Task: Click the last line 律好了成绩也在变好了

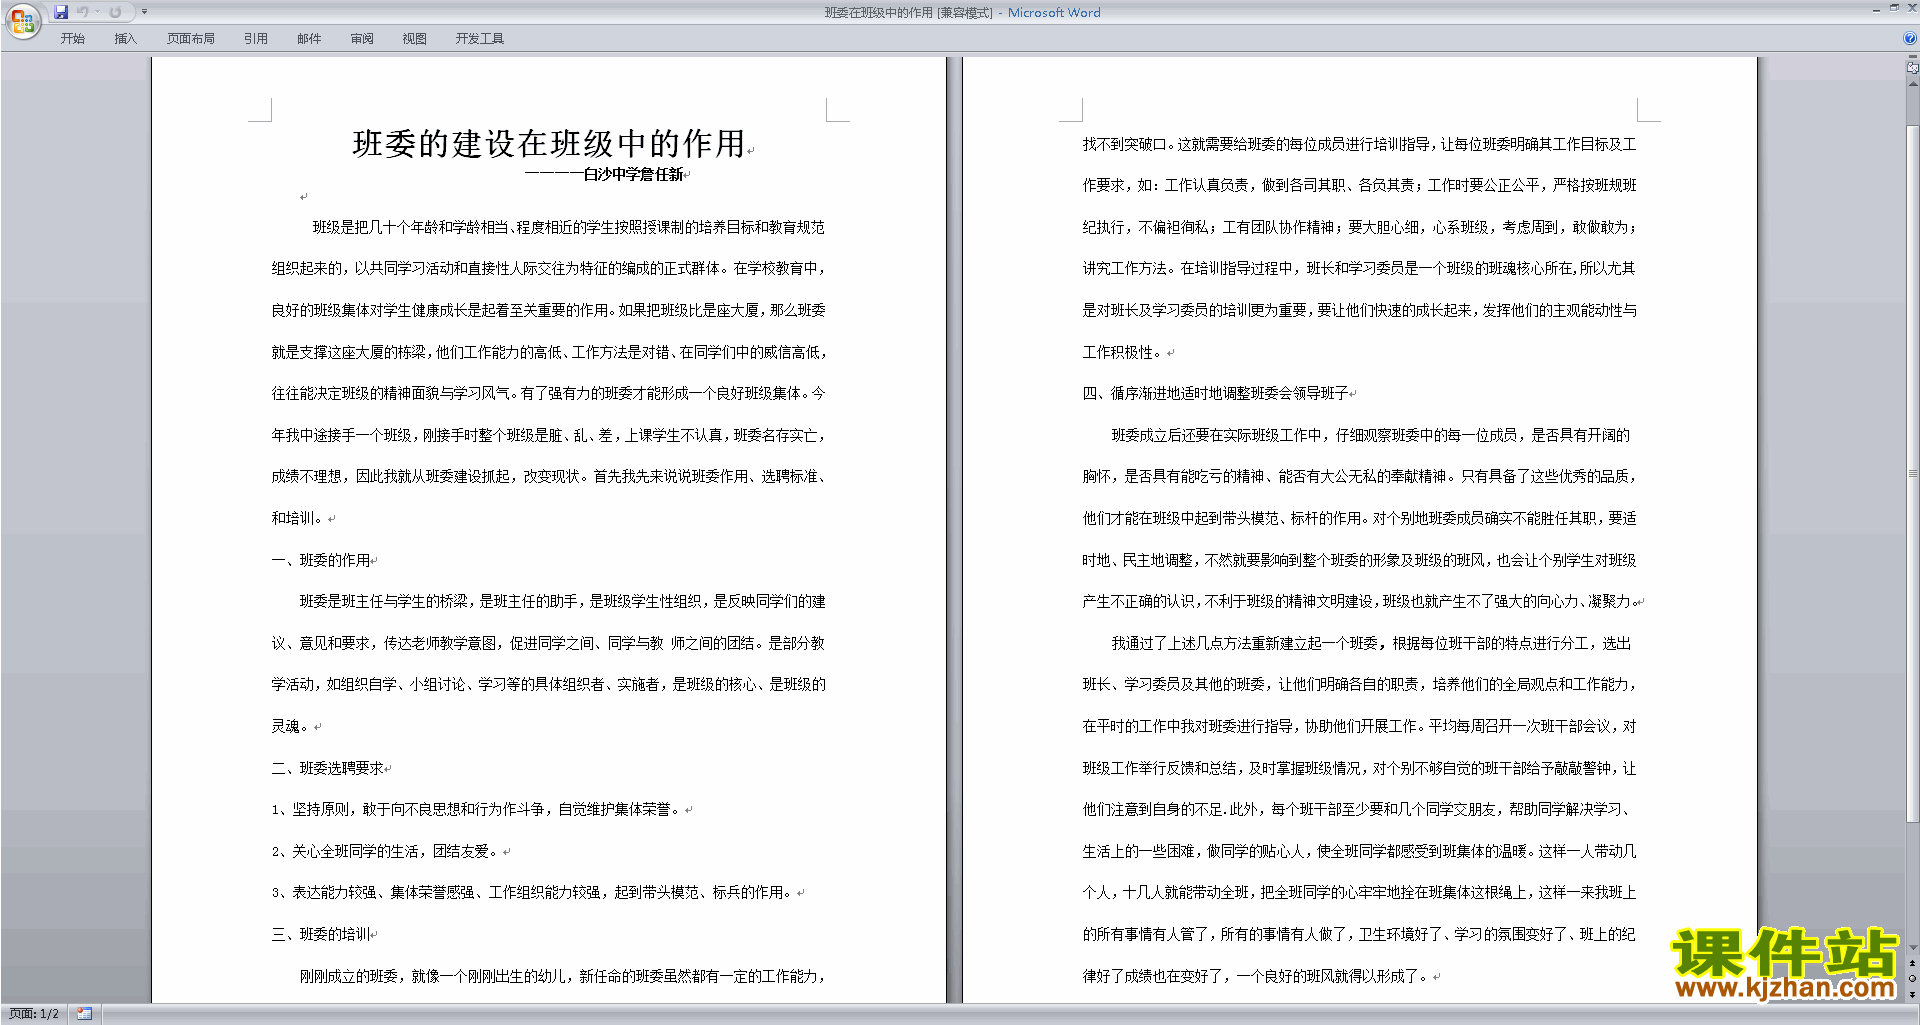Action: [1256, 976]
